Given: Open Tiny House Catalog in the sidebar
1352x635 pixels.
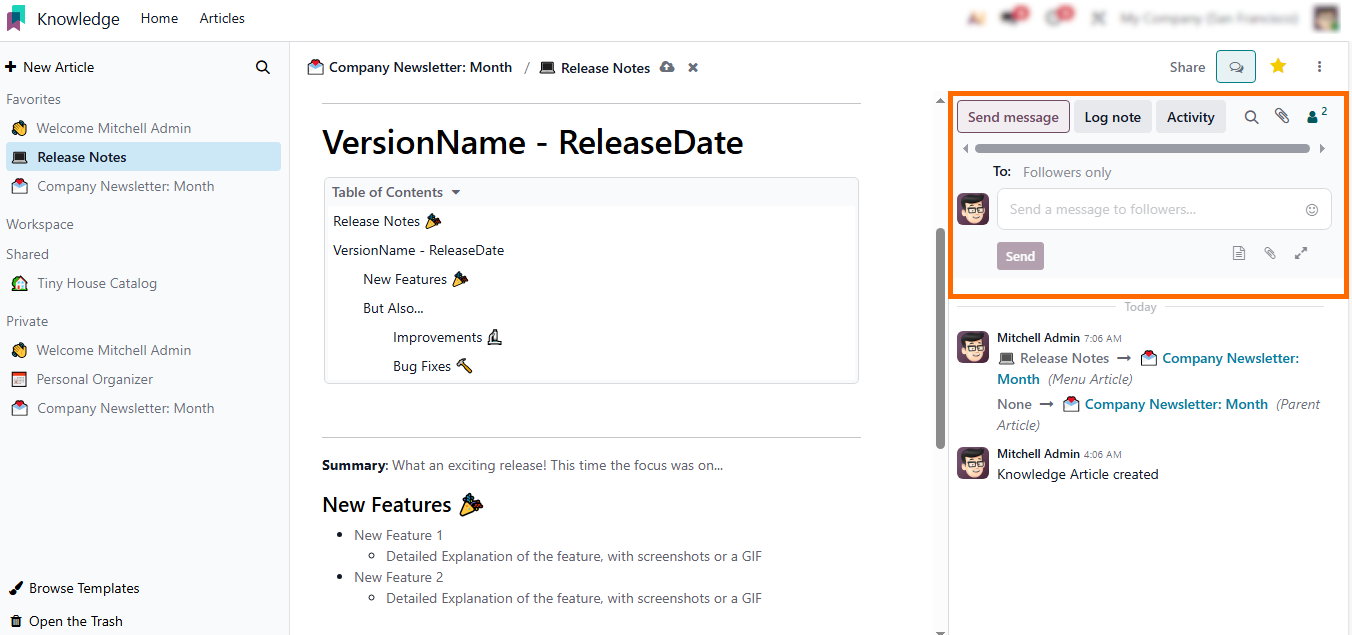Looking at the screenshot, I should (x=97, y=283).
